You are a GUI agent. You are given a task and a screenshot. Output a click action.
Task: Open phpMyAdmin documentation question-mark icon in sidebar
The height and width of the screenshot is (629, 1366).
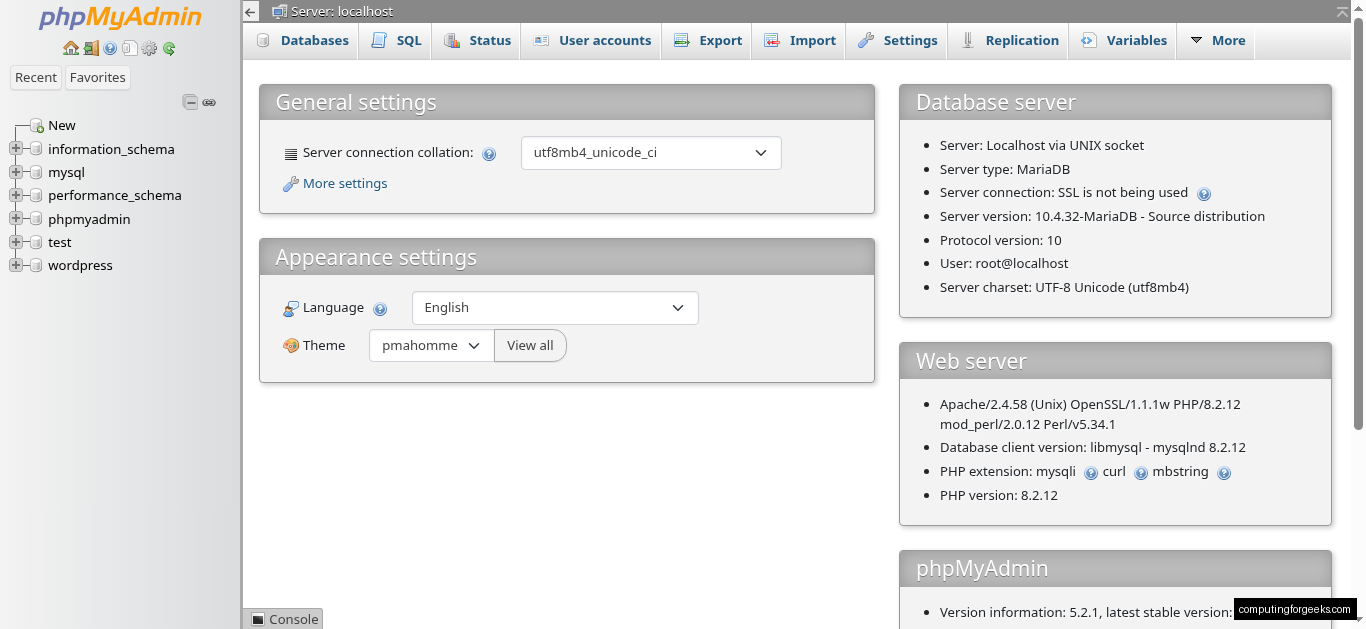click(x=110, y=48)
